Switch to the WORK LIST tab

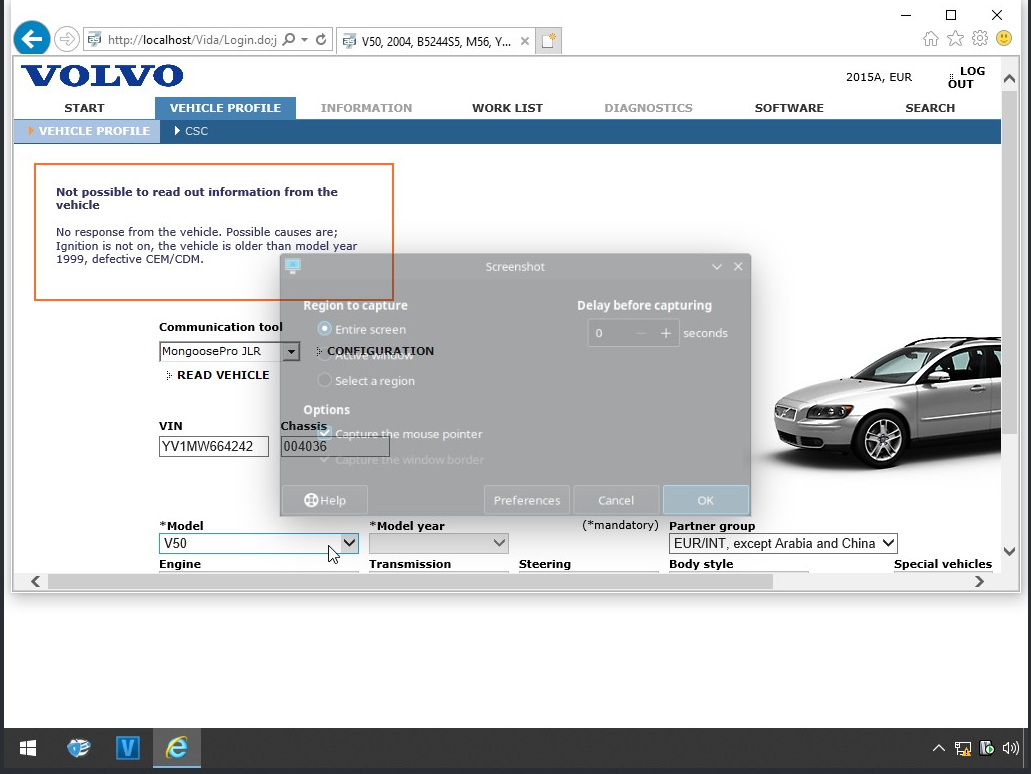[x=507, y=108]
